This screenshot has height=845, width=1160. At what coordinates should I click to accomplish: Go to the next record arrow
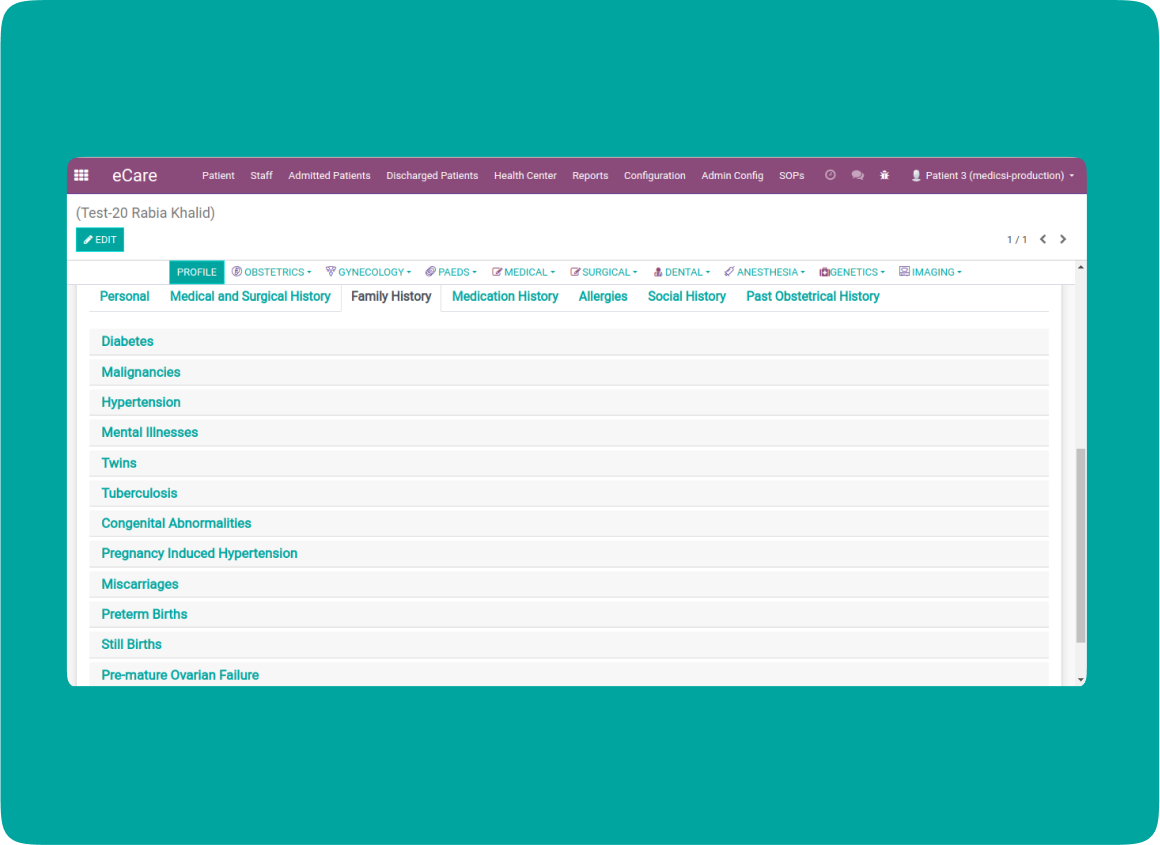1063,239
